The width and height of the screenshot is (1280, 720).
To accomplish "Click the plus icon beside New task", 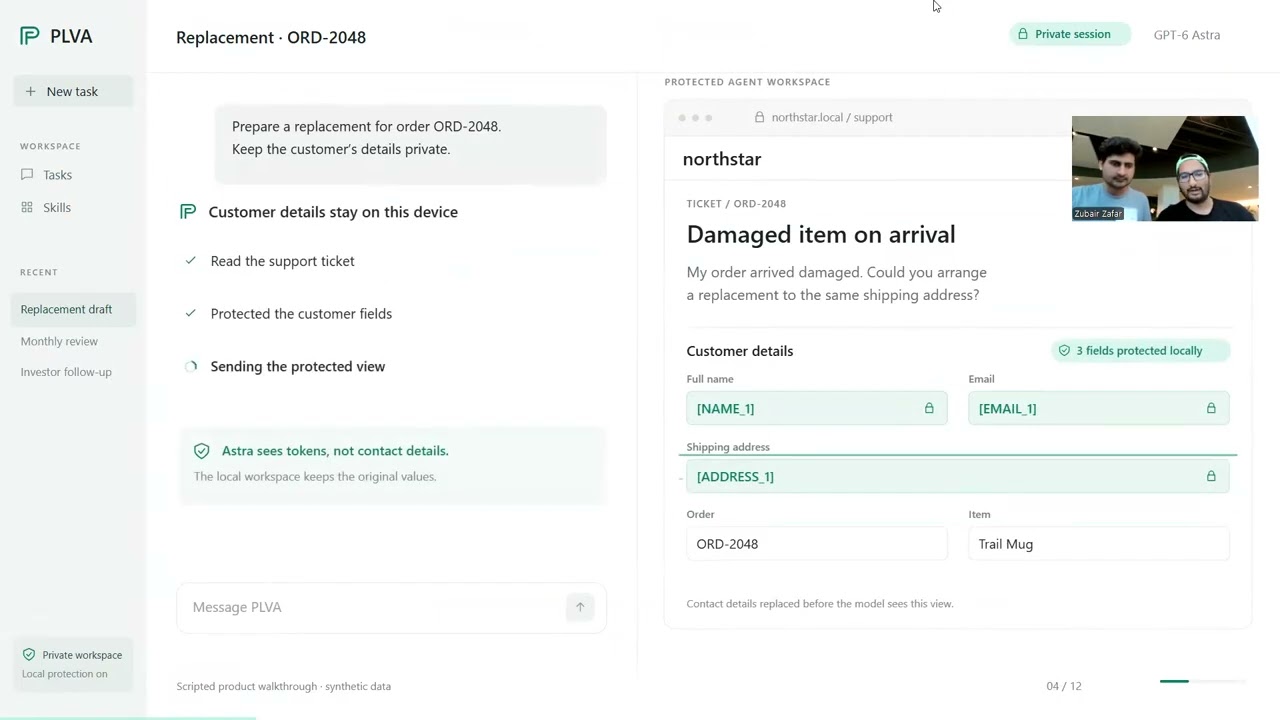I will click(x=30, y=91).
